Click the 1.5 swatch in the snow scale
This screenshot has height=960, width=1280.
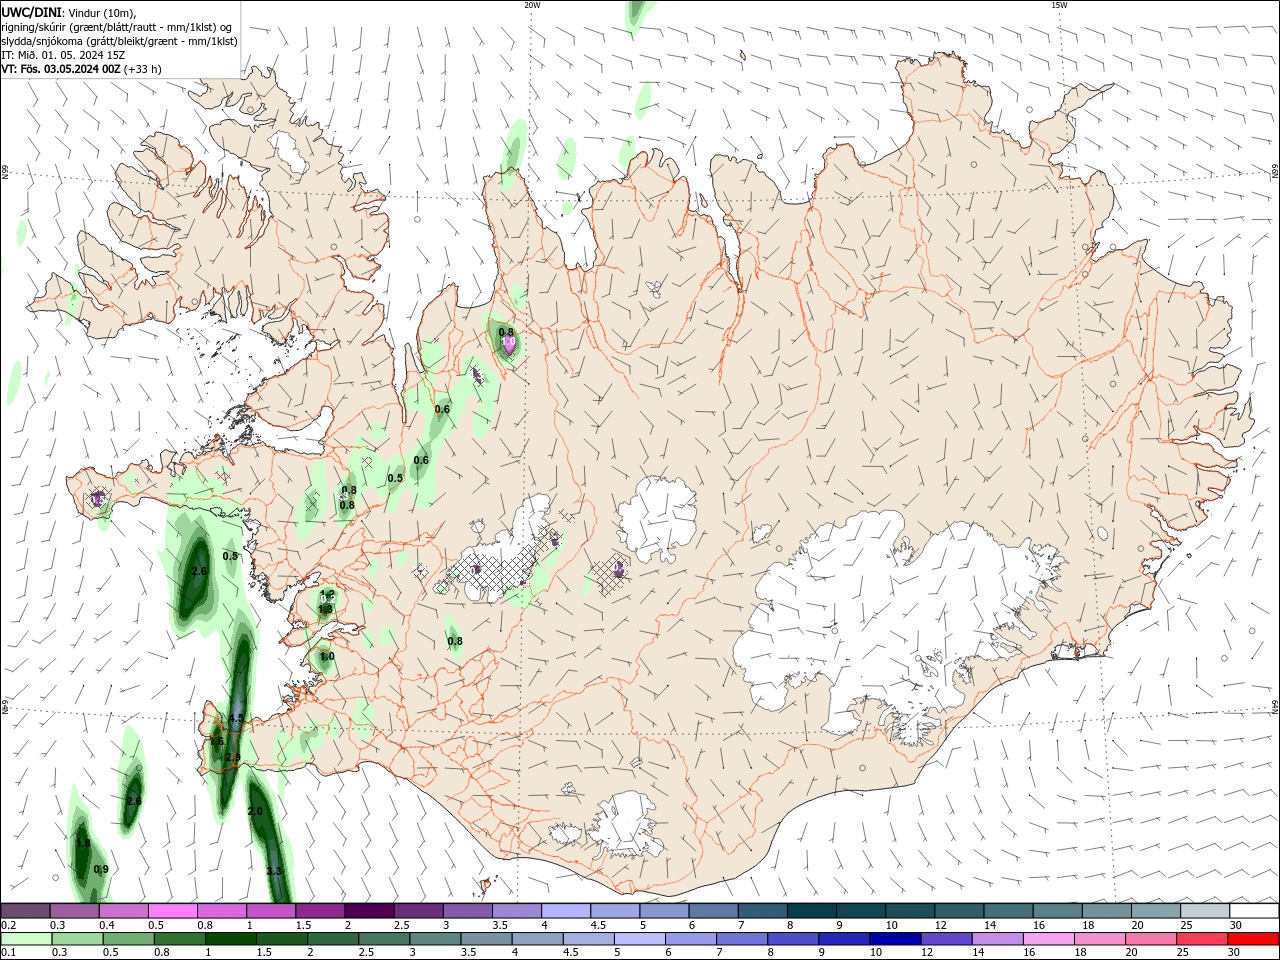(319, 911)
